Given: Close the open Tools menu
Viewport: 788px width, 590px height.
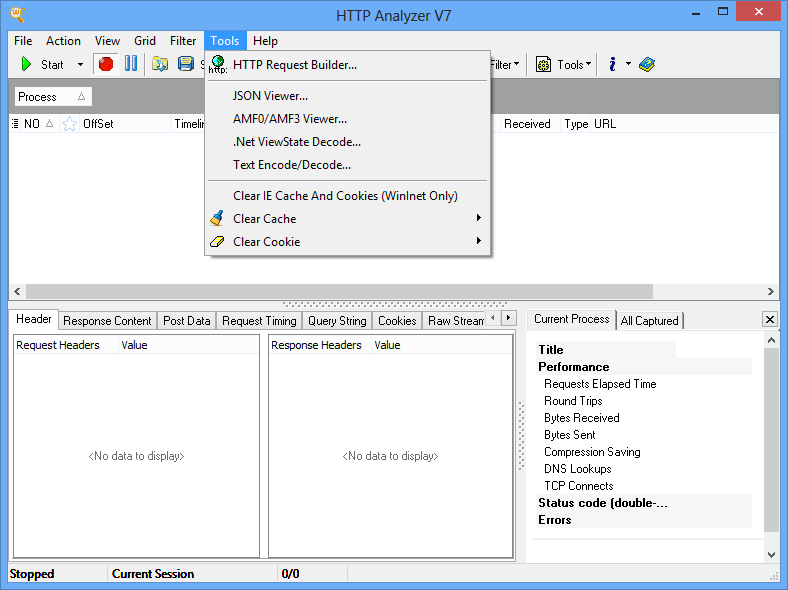Looking at the screenshot, I should click(225, 41).
